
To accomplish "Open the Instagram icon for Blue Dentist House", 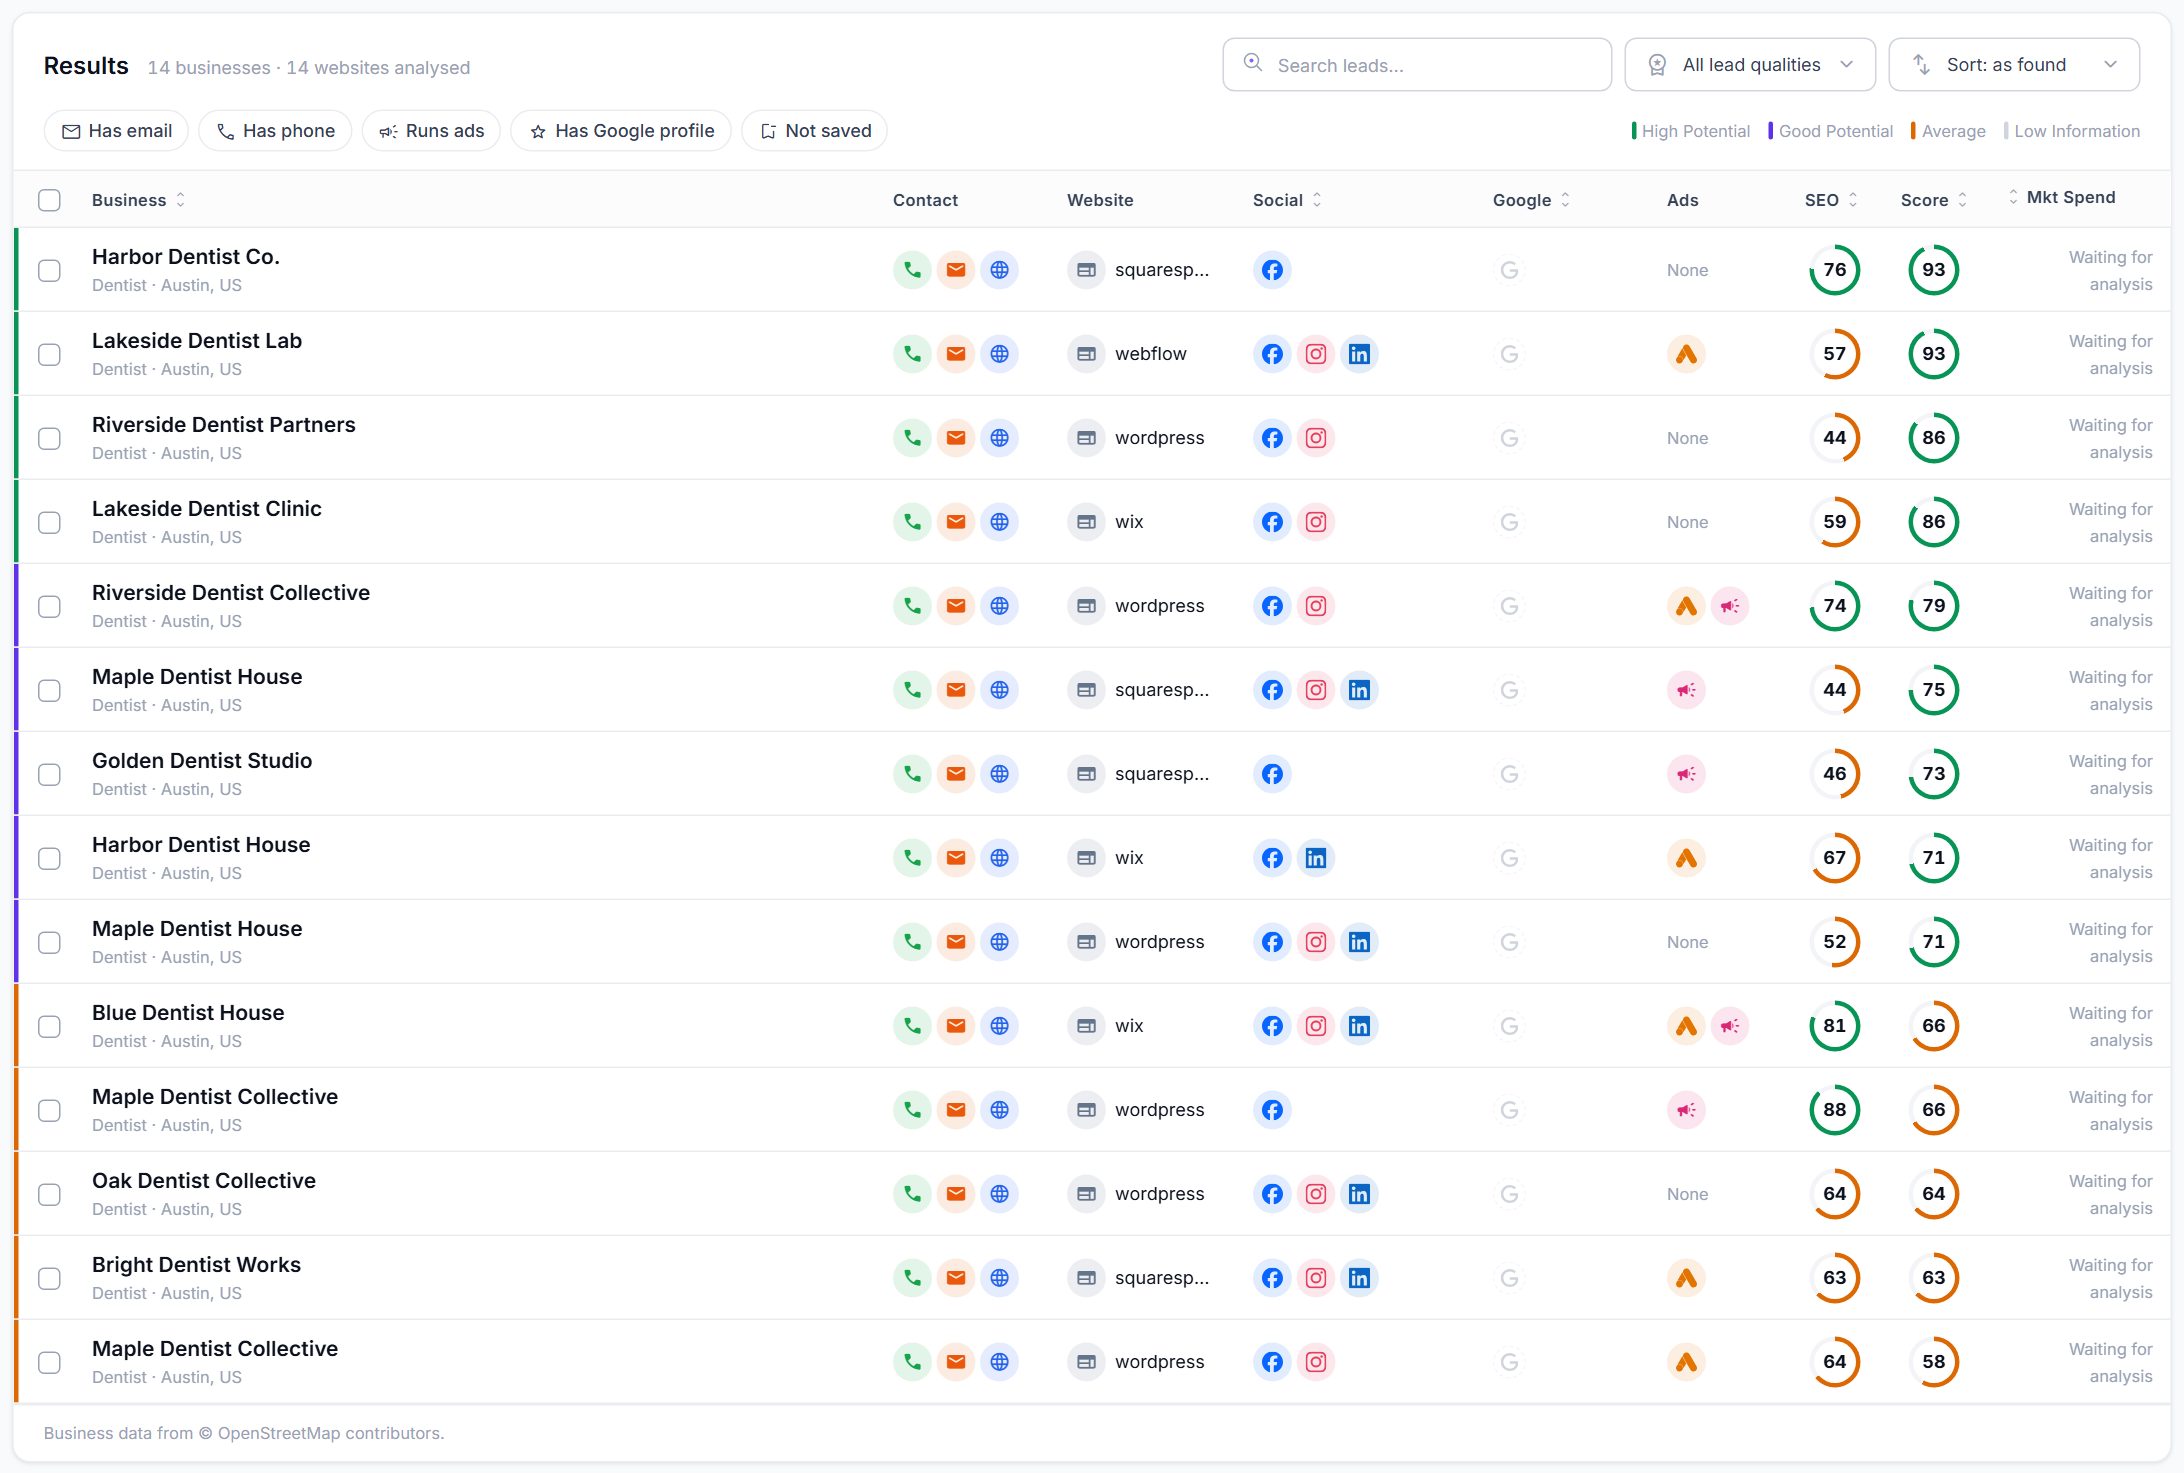I will [1316, 1026].
